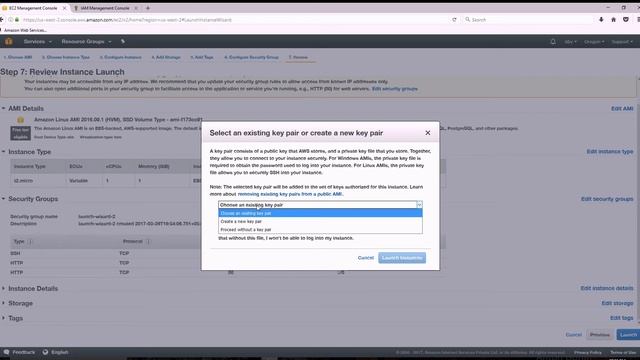
Task: Click the Amazon Linux AMI box icon
Action: coord(20,120)
